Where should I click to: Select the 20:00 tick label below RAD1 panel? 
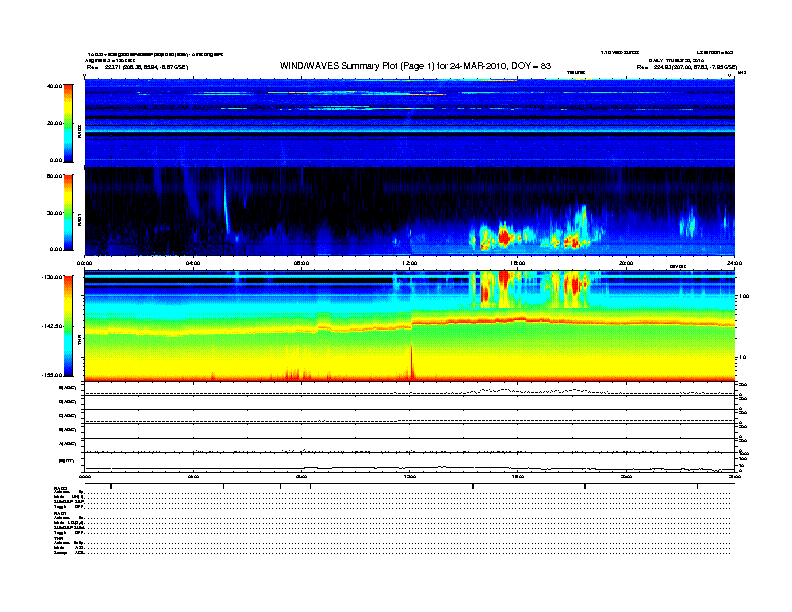(625, 263)
